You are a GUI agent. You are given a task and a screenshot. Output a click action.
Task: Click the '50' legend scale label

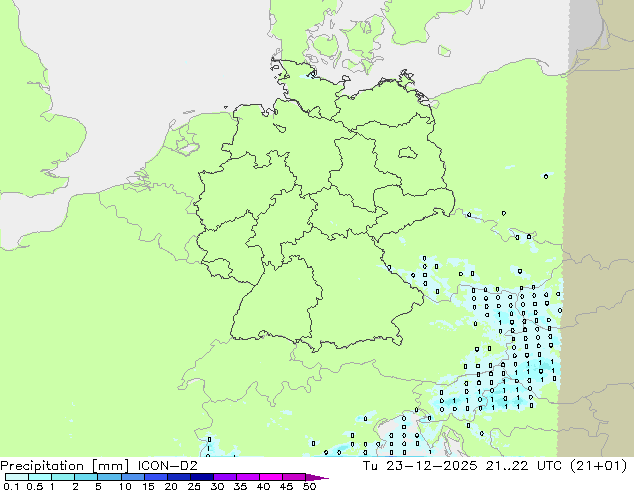[x=310, y=486]
